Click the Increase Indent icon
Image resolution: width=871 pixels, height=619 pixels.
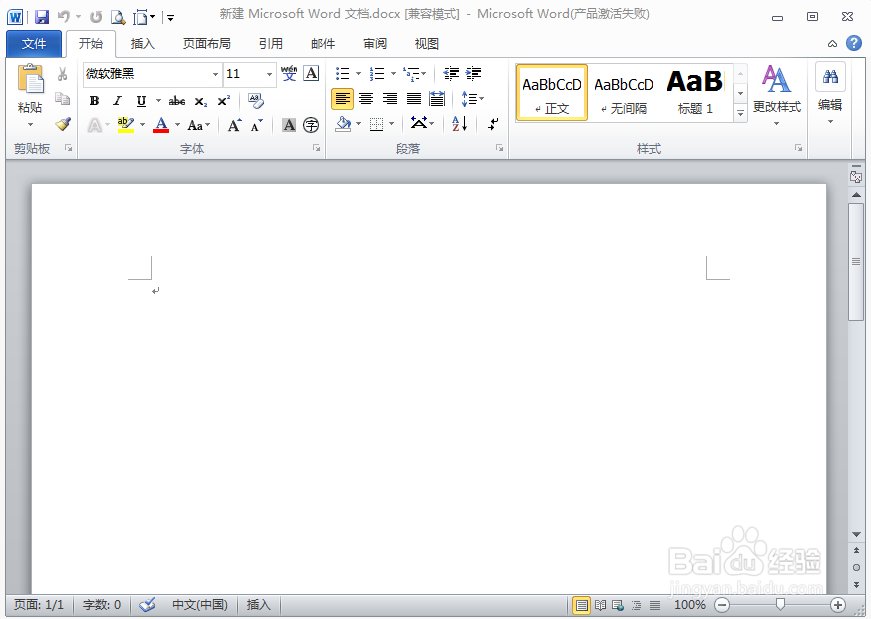(x=473, y=73)
